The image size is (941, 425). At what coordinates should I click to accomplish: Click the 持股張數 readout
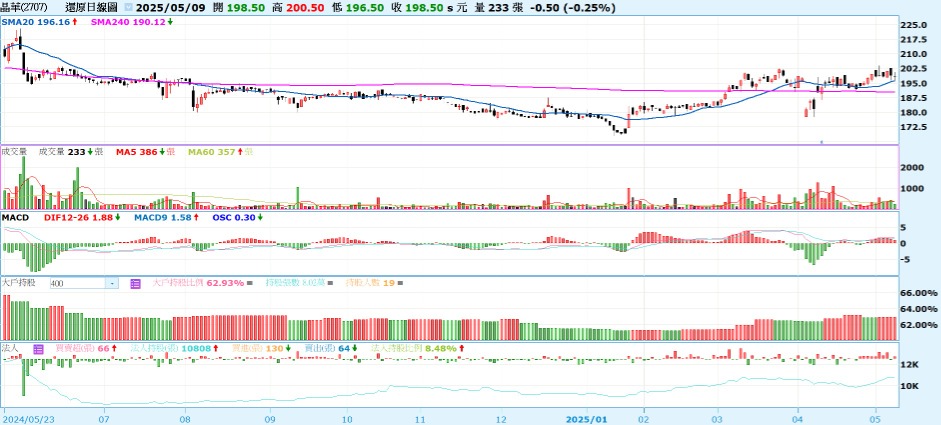click(297, 283)
